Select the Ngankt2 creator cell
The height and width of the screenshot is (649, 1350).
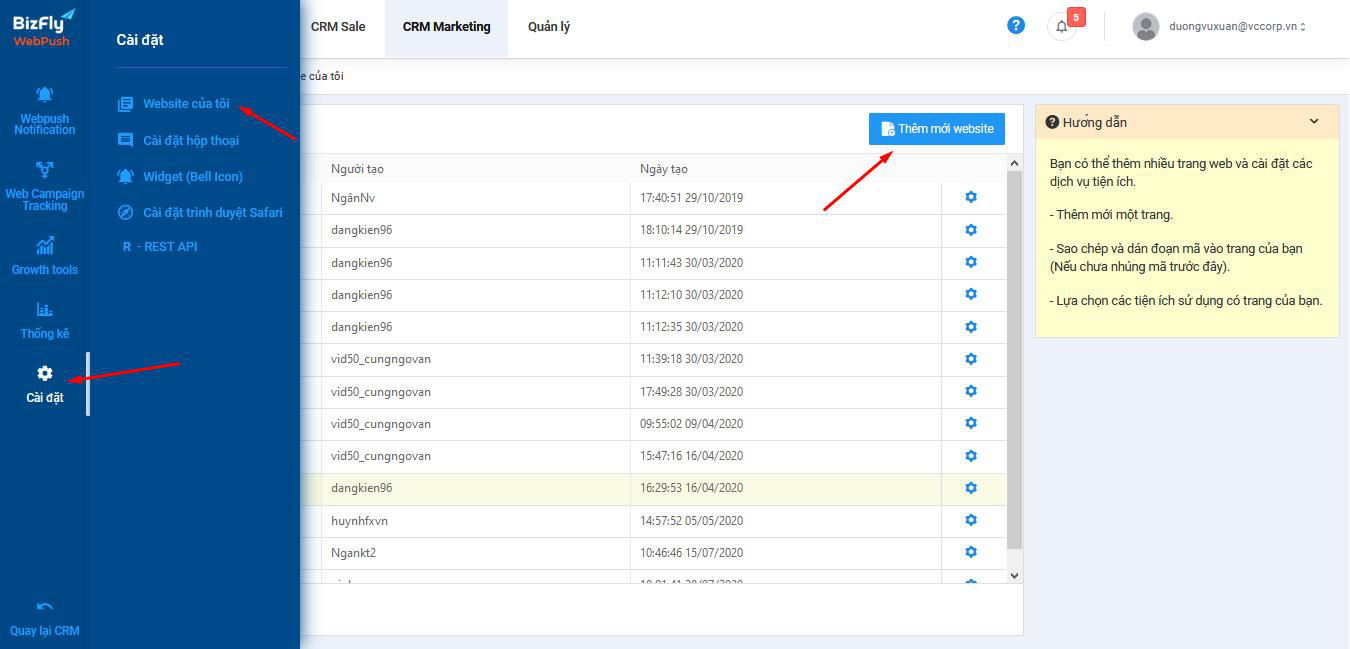pyautogui.click(x=476, y=553)
